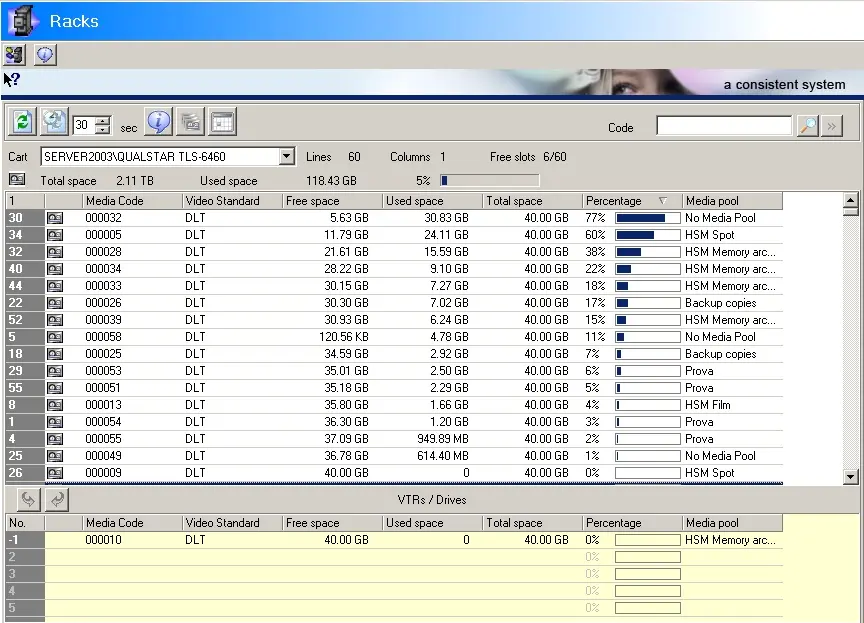Increase the refresh seconds spinner value
This screenshot has width=864, height=623.
(x=102, y=120)
